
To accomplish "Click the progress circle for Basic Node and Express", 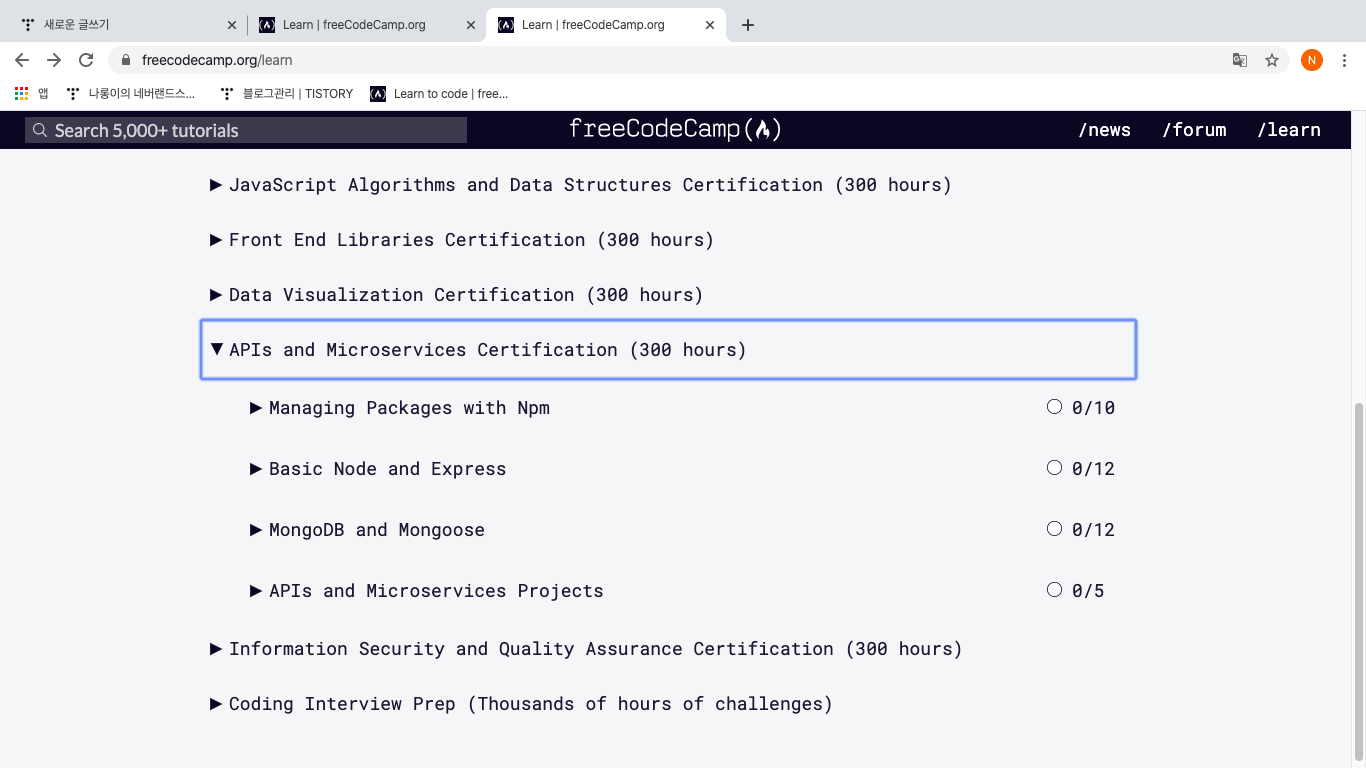I will (1054, 468).
